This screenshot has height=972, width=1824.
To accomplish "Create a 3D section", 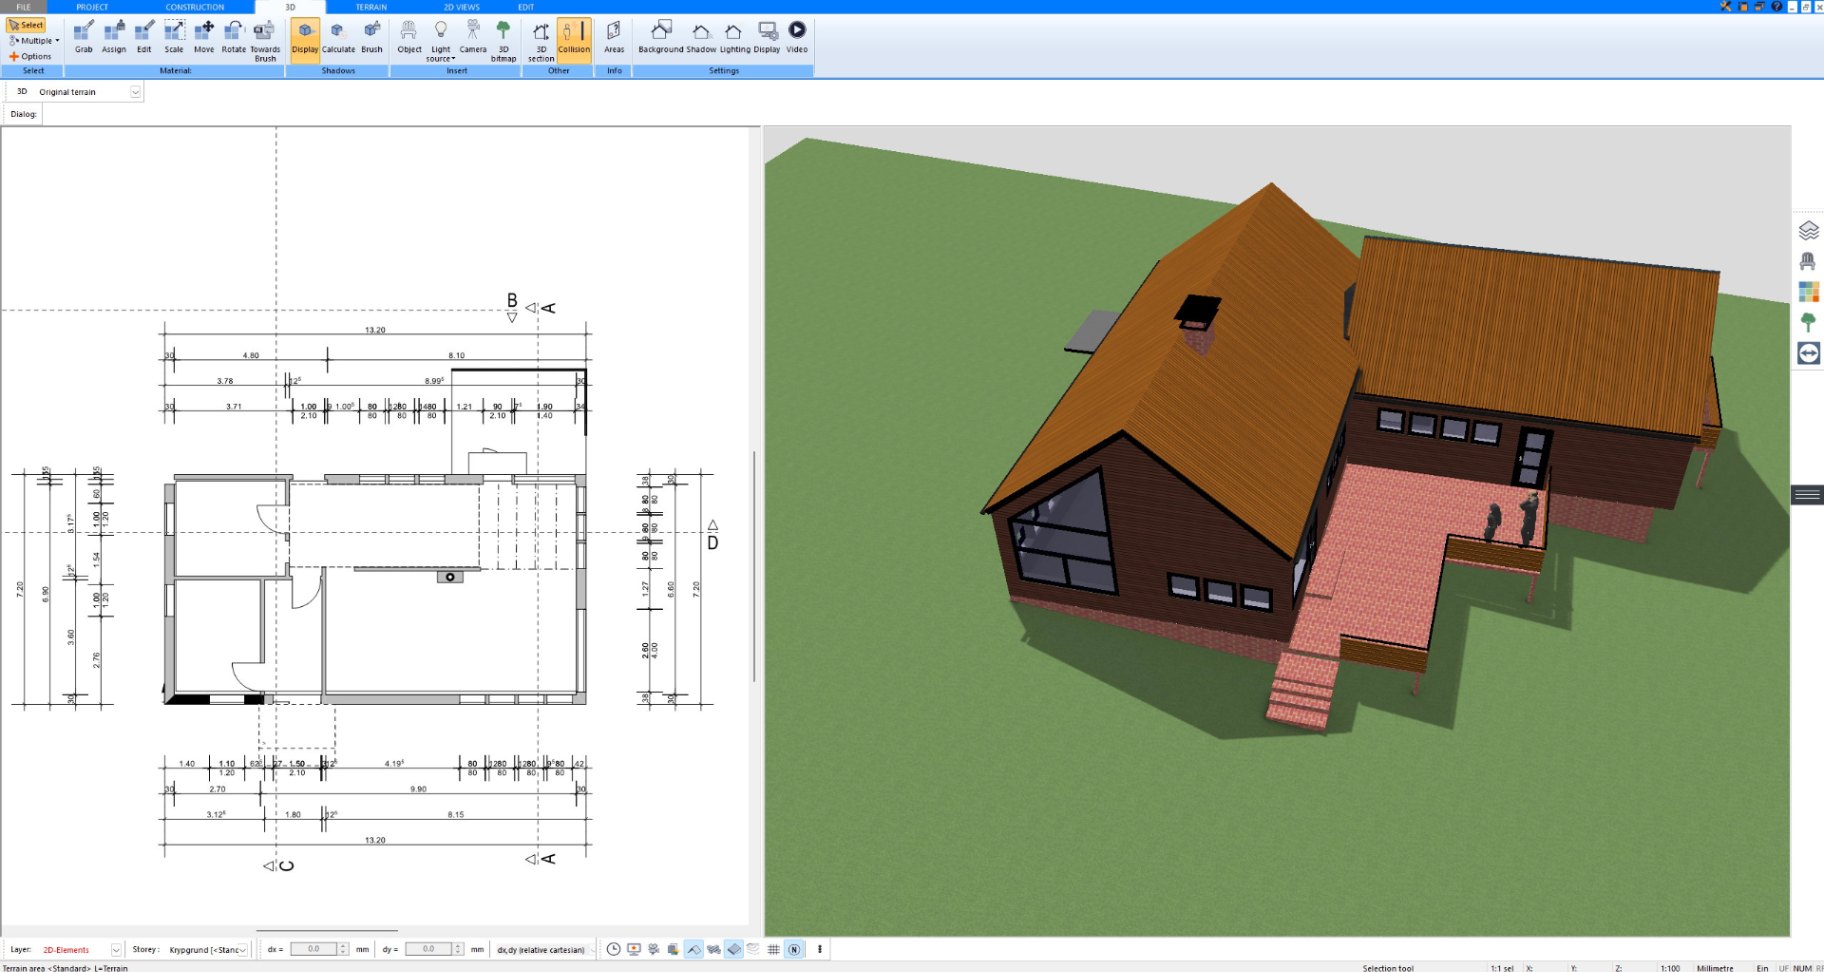I will point(541,41).
